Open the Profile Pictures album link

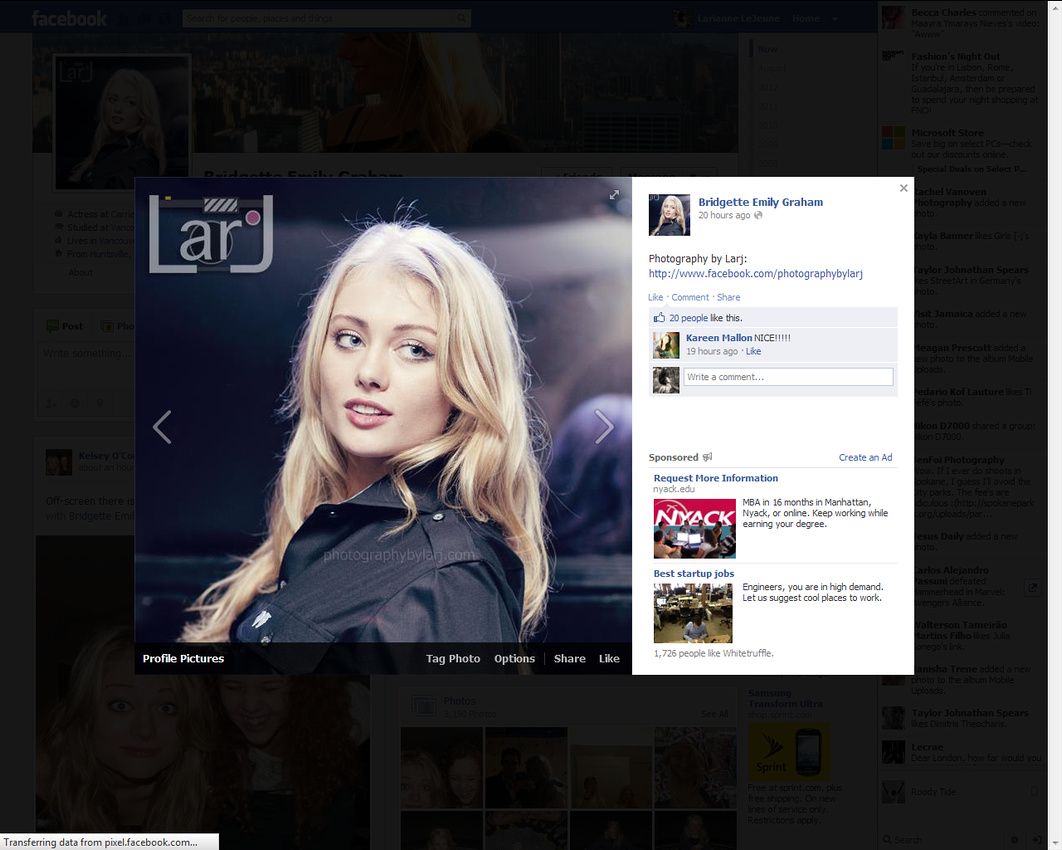click(183, 658)
